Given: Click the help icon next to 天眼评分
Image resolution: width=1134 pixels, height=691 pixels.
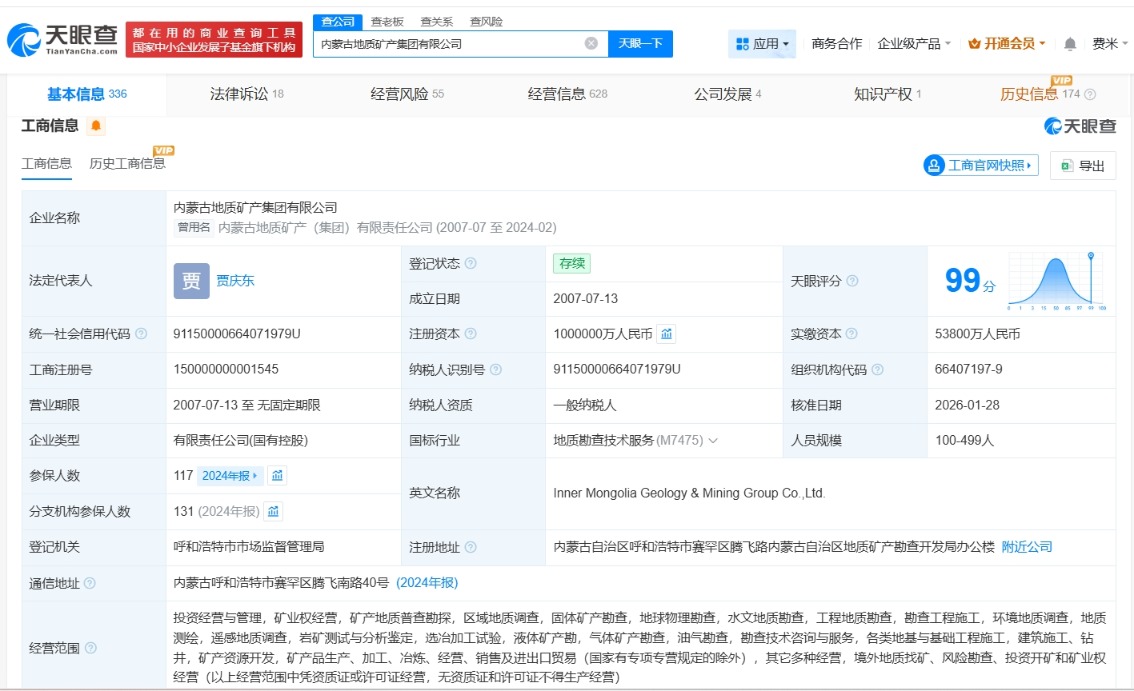Looking at the screenshot, I should point(852,281).
